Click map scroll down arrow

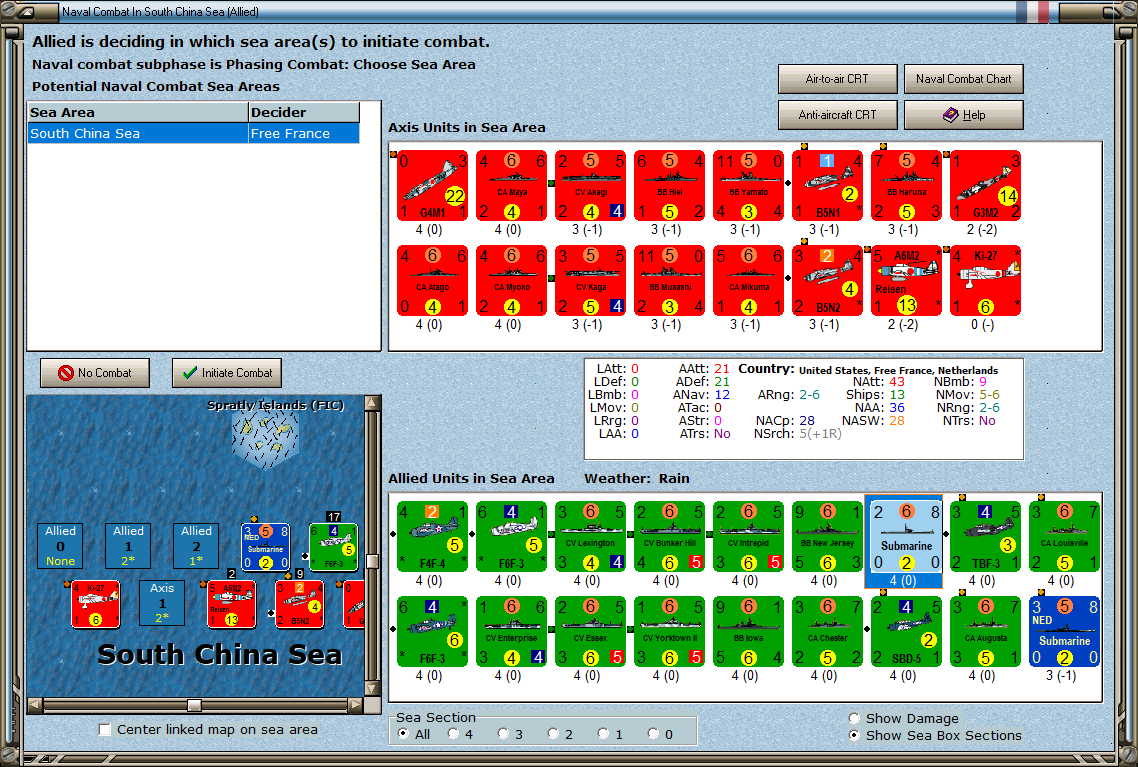tap(372, 688)
